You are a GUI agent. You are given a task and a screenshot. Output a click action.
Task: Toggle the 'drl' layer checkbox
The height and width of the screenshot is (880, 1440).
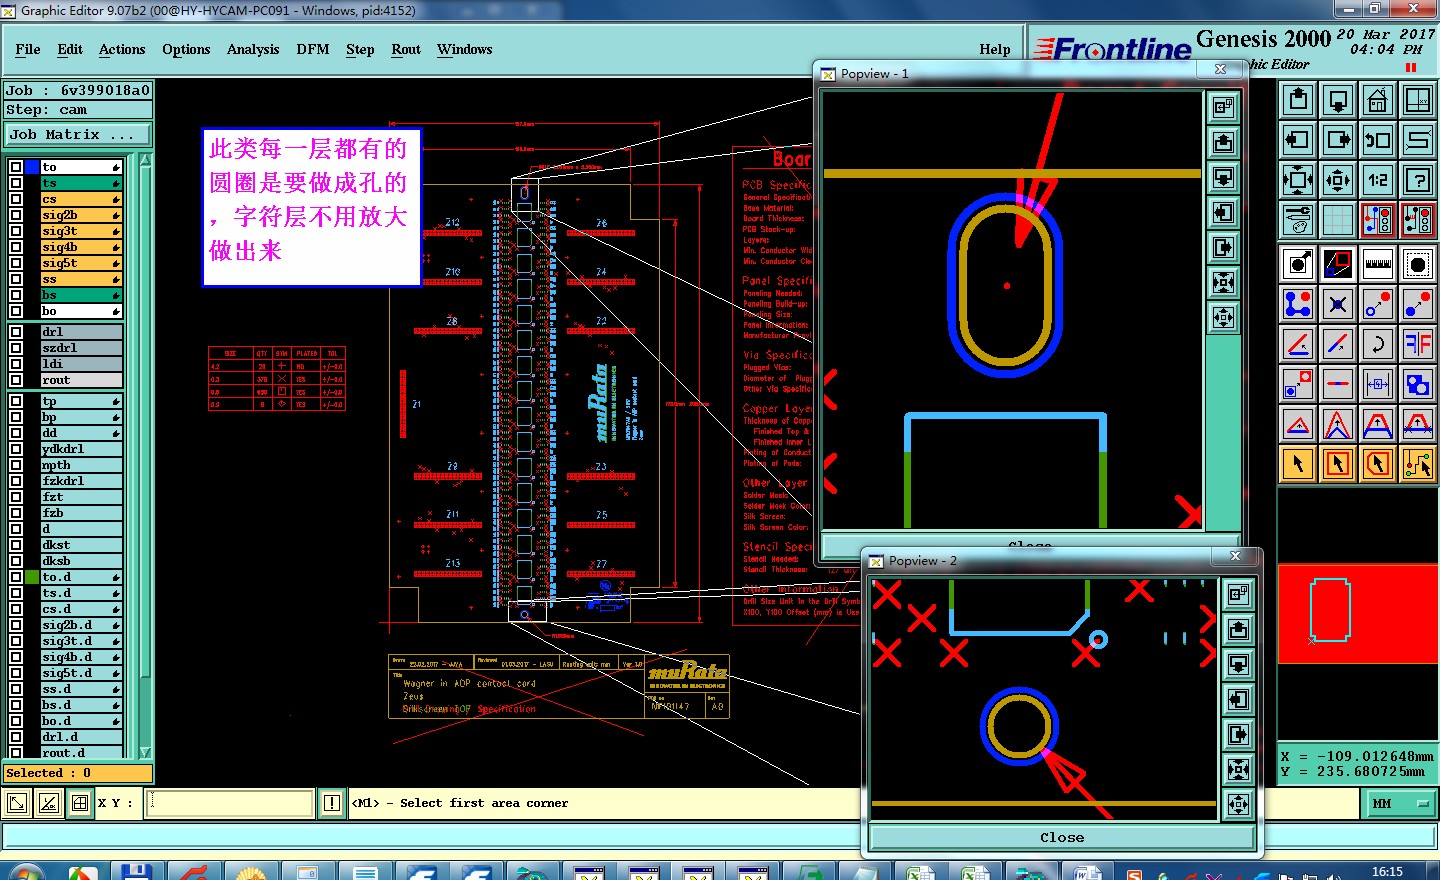pyautogui.click(x=16, y=332)
